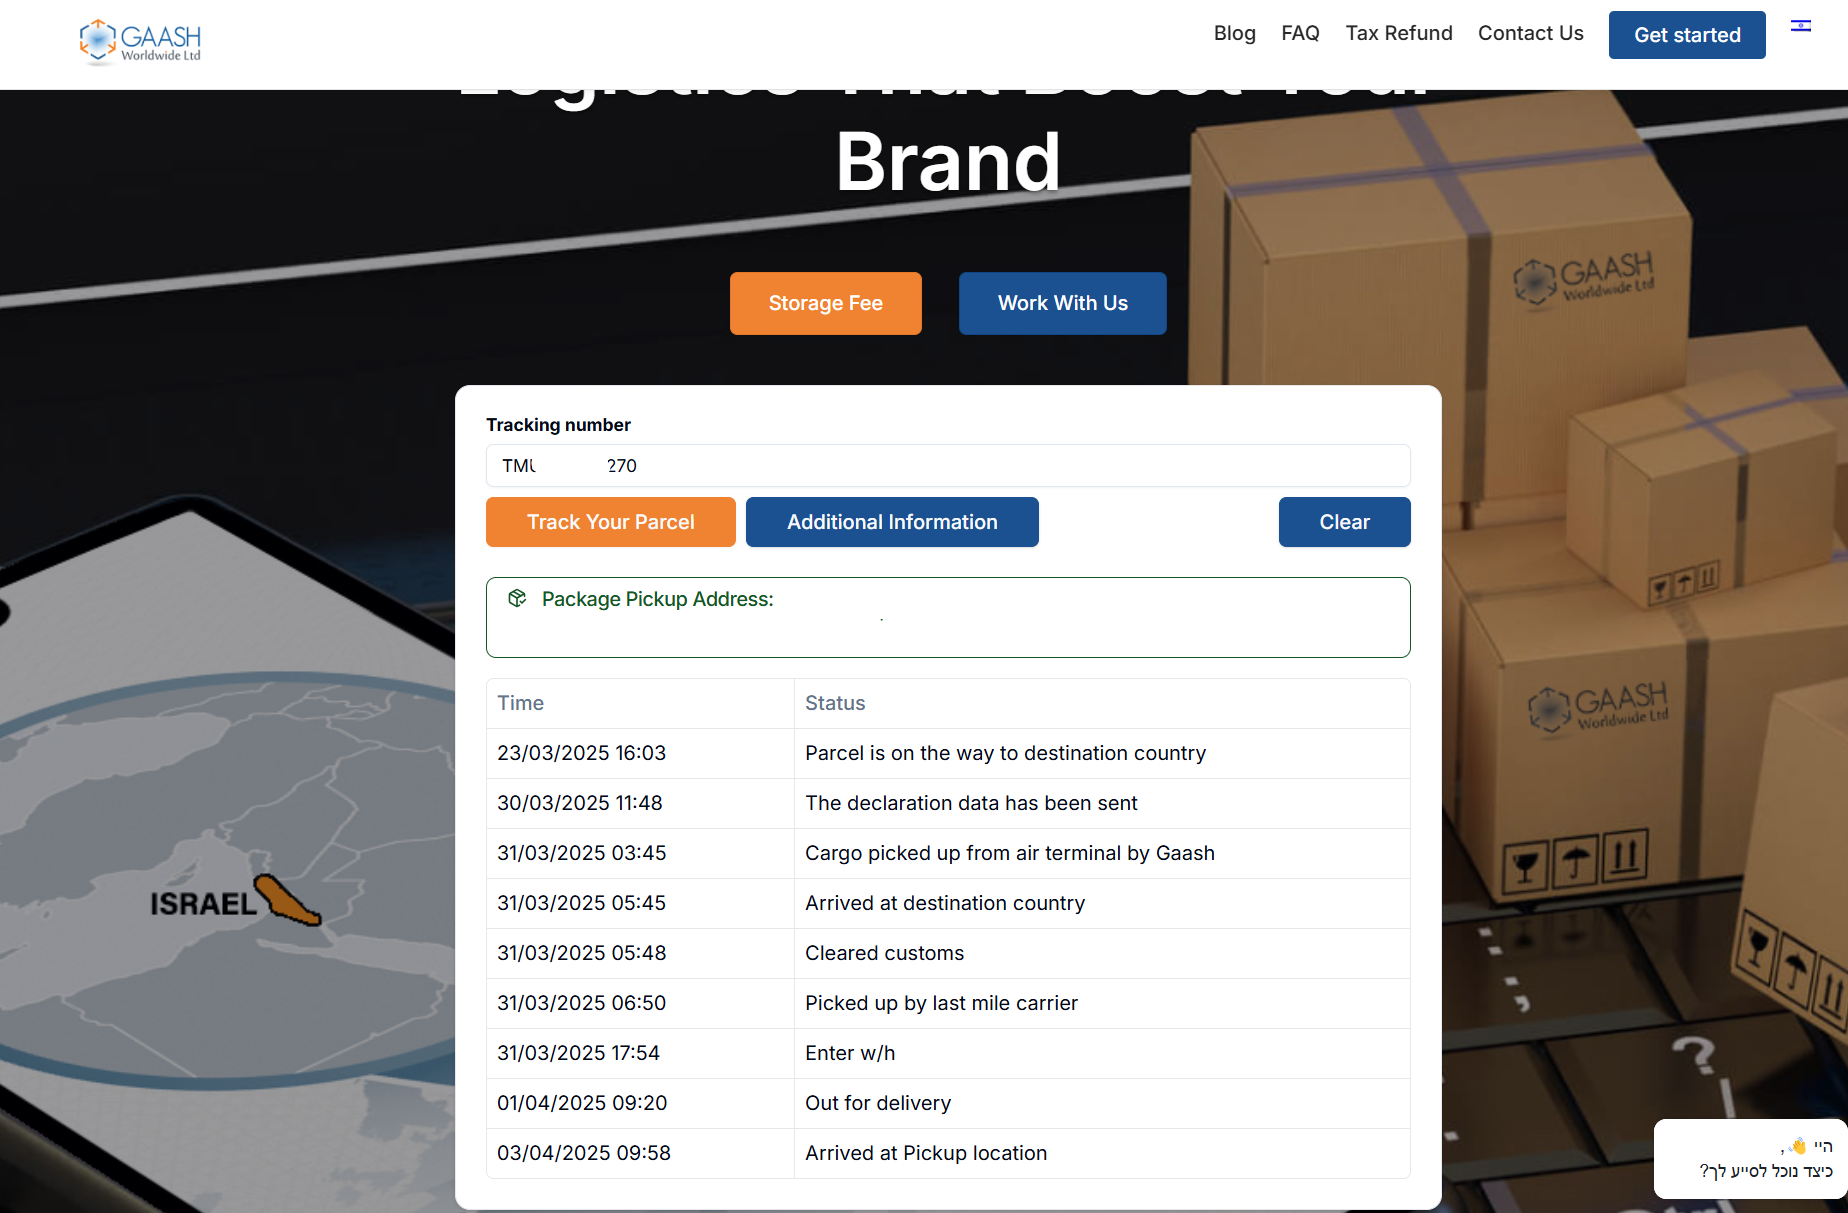Click the package icon beside Pickup Address
1848x1213 pixels.
[517, 598]
